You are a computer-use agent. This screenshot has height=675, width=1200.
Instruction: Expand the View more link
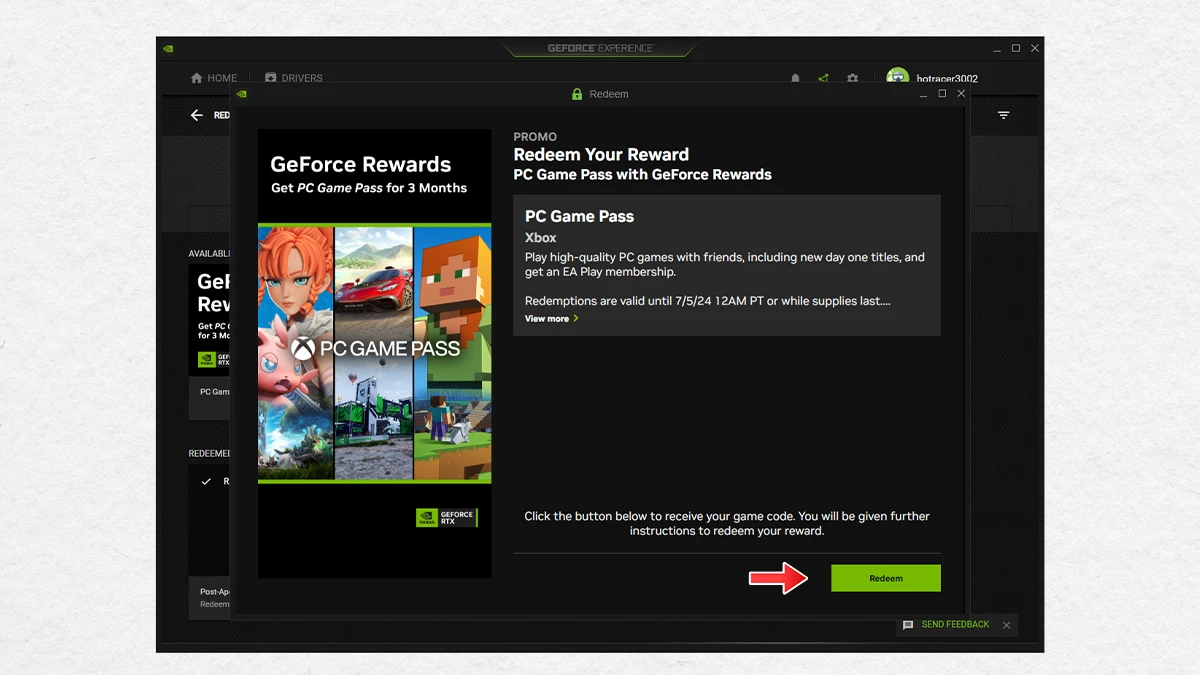(552, 319)
